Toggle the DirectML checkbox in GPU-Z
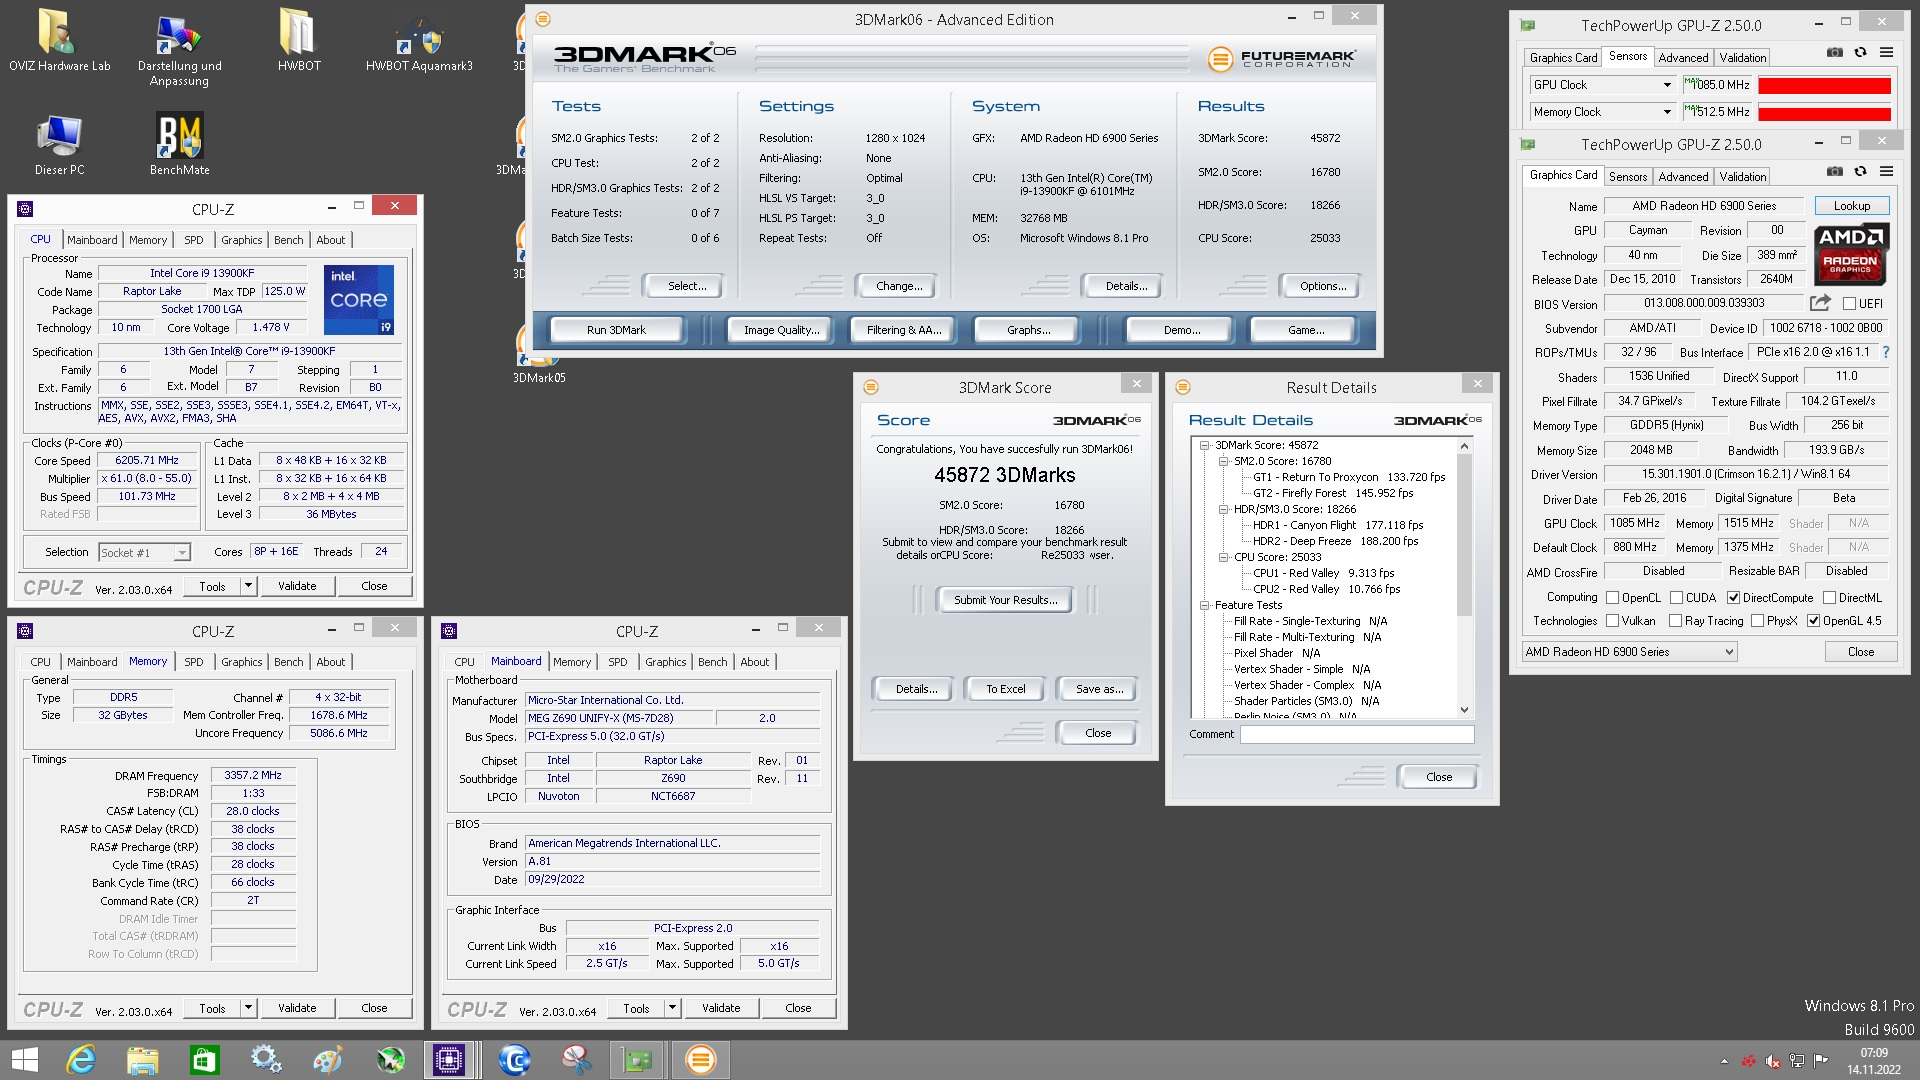This screenshot has height=1080, width=1920. pos(1829,598)
